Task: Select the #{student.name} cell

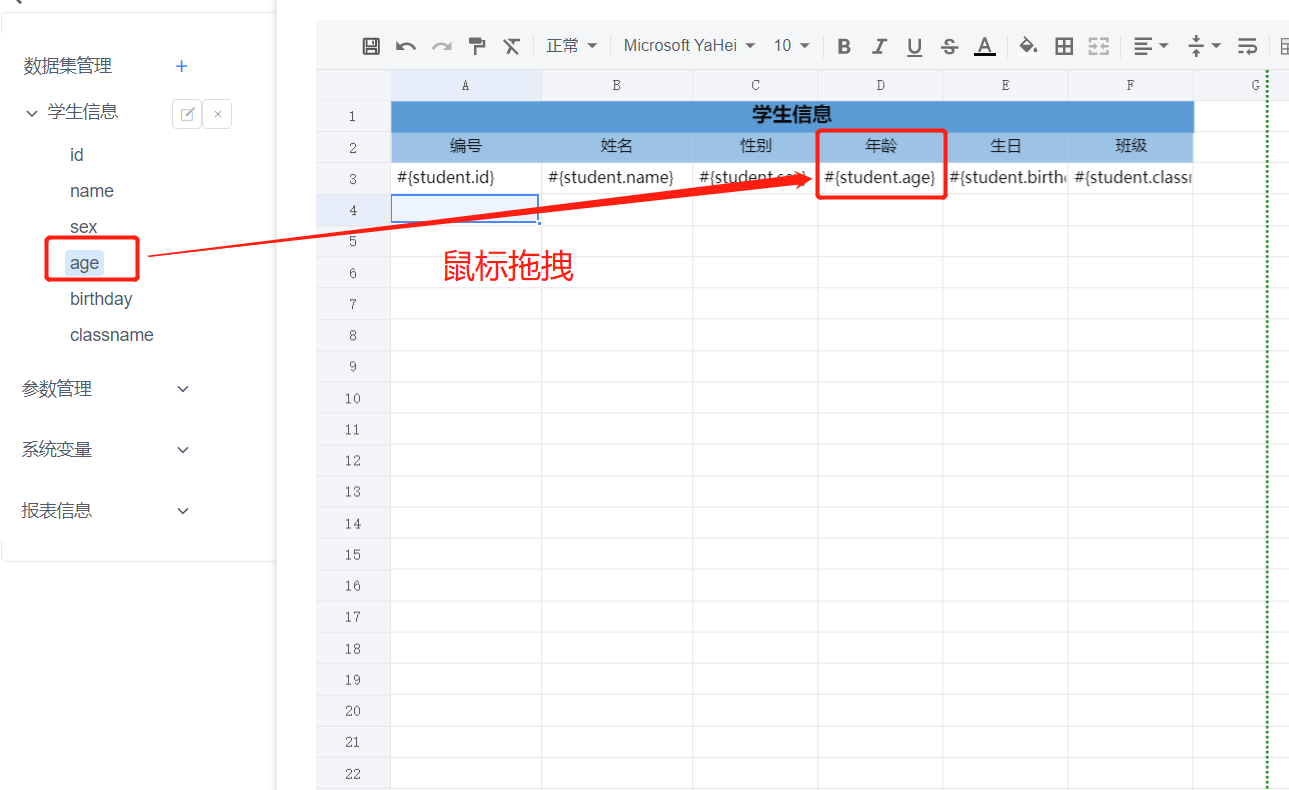Action: pyautogui.click(x=617, y=178)
